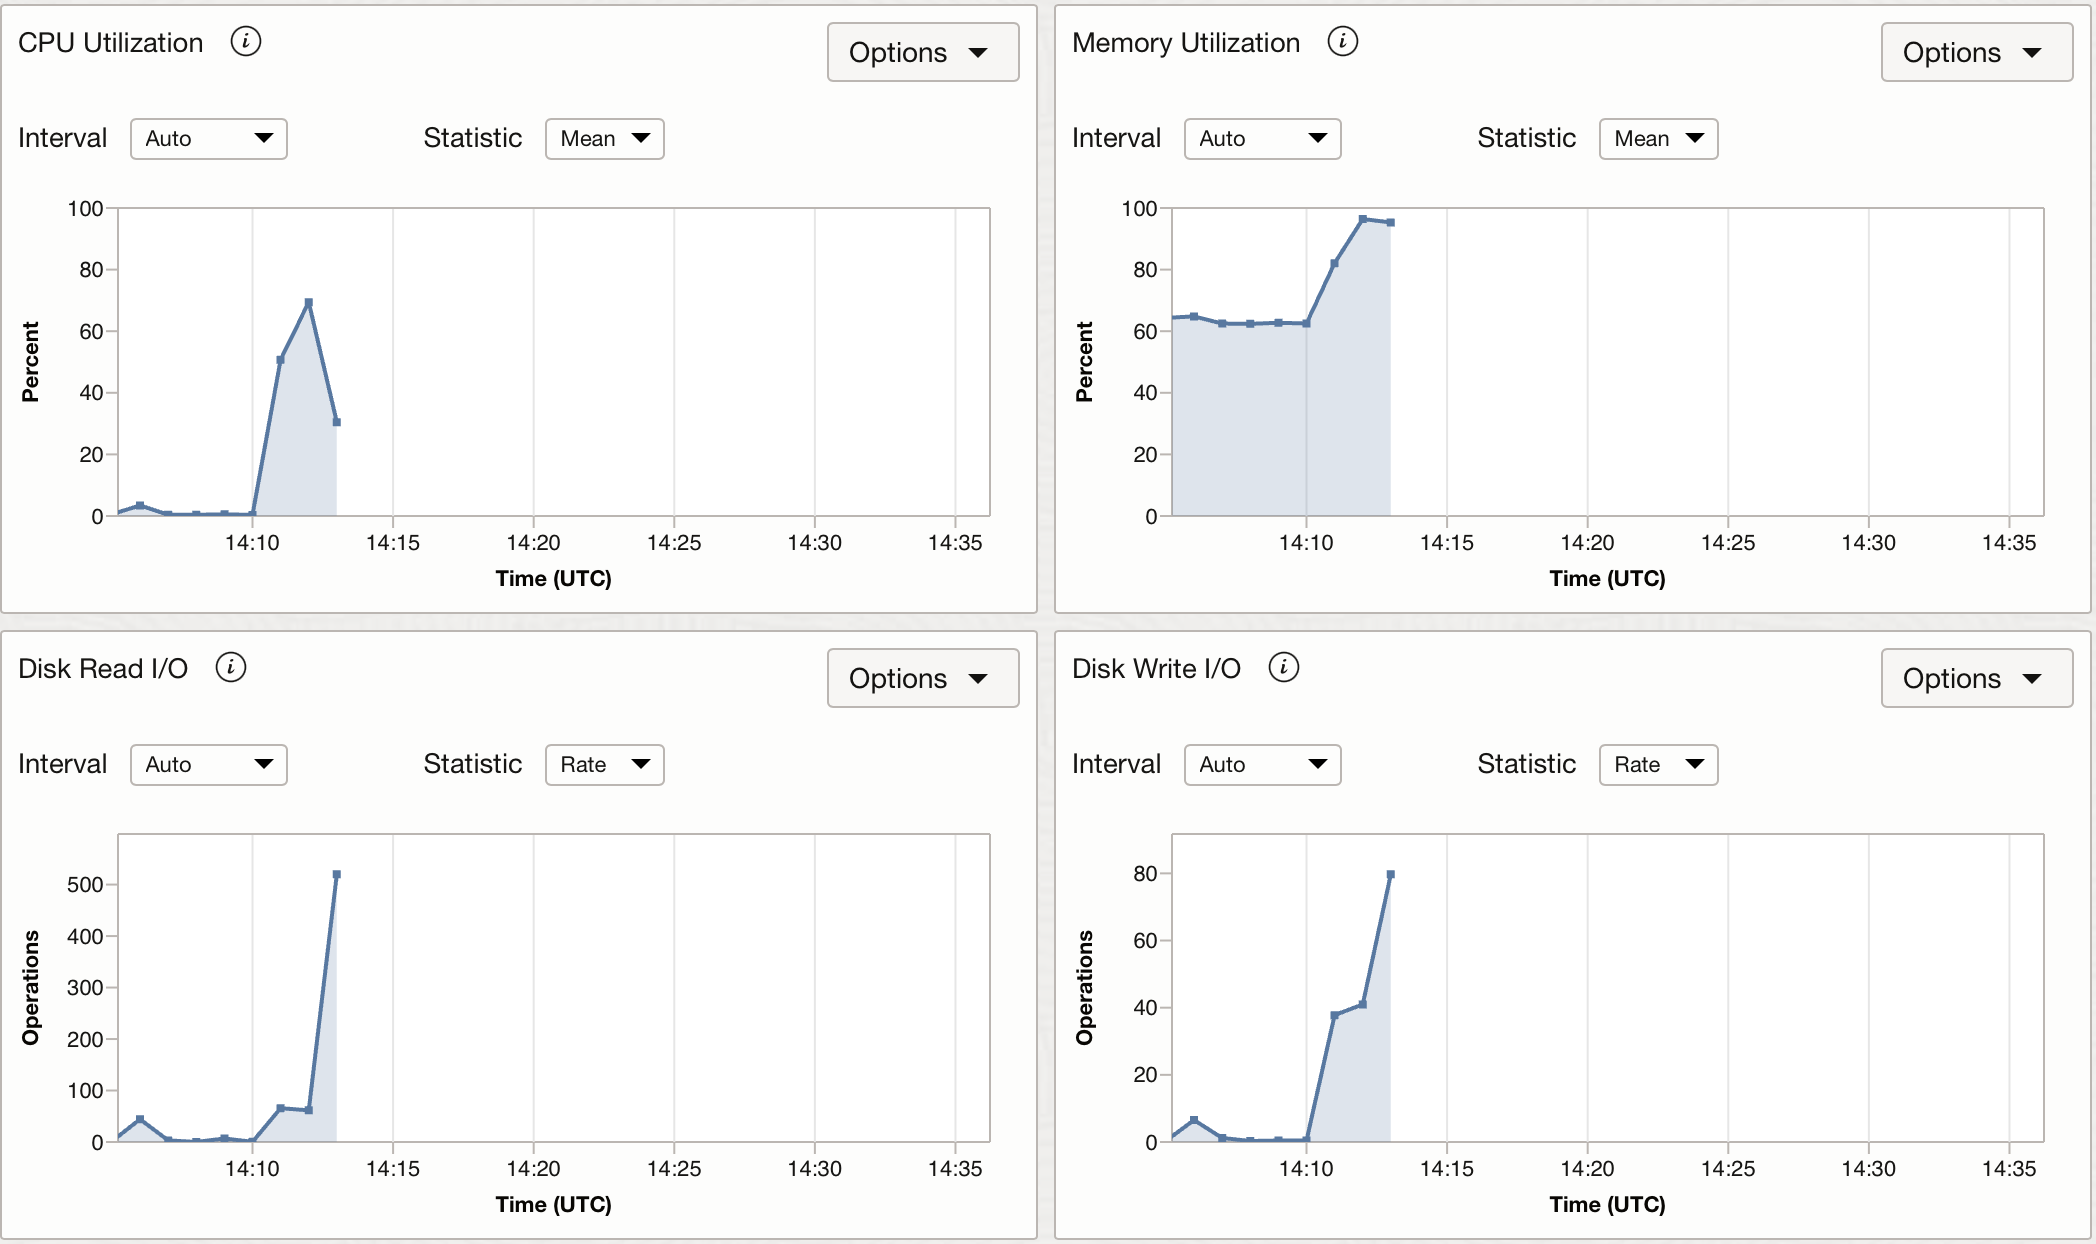Change Memory Utilization Statistic from Mean
The width and height of the screenshot is (2096, 1244).
tap(1658, 139)
